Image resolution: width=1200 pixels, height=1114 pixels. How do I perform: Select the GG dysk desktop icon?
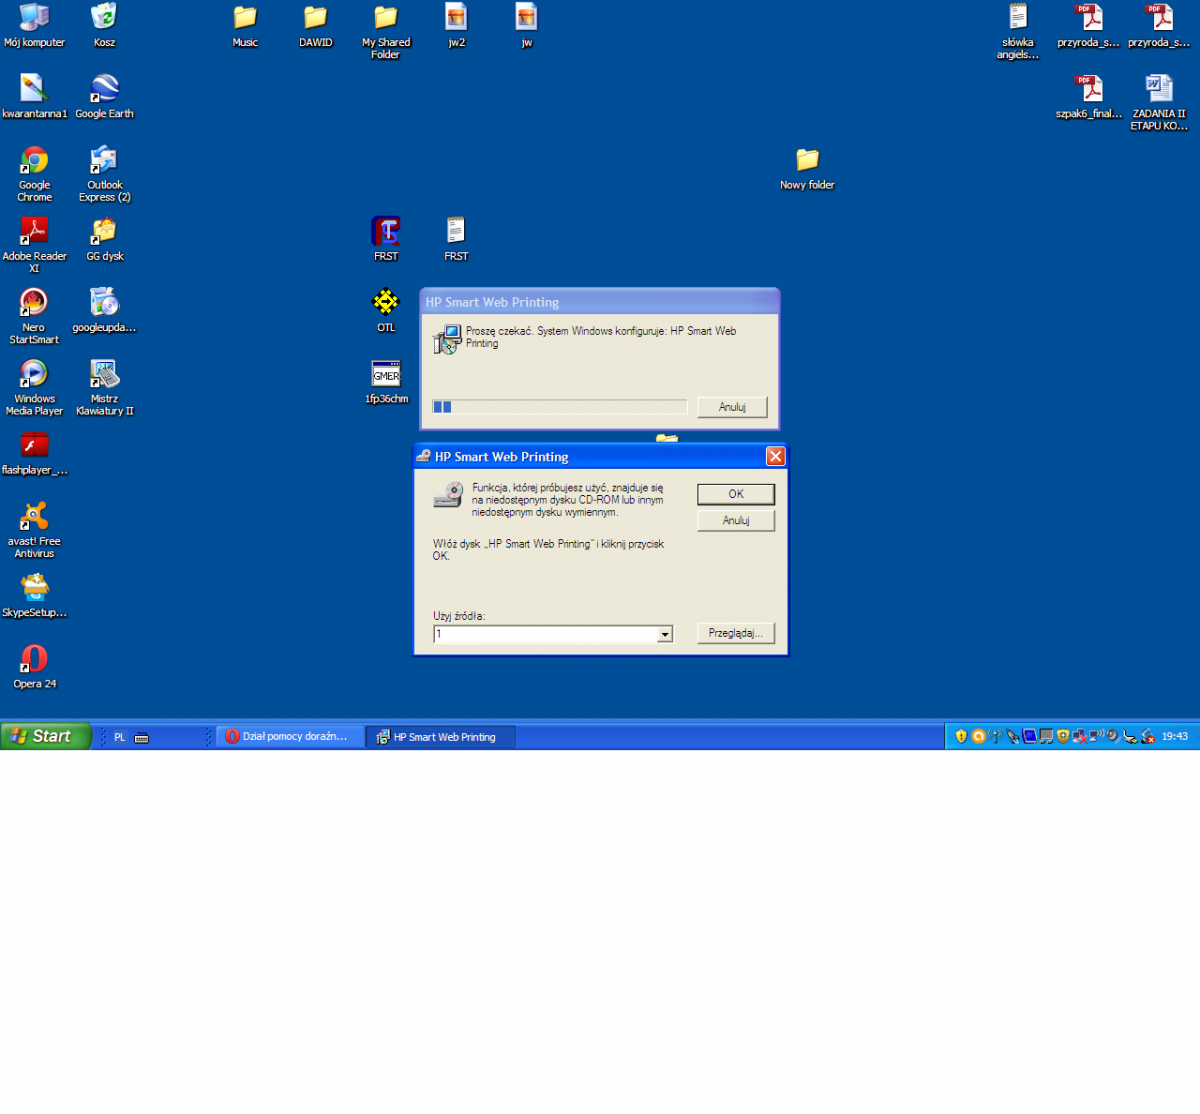pyautogui.click(x=104, y=240)
